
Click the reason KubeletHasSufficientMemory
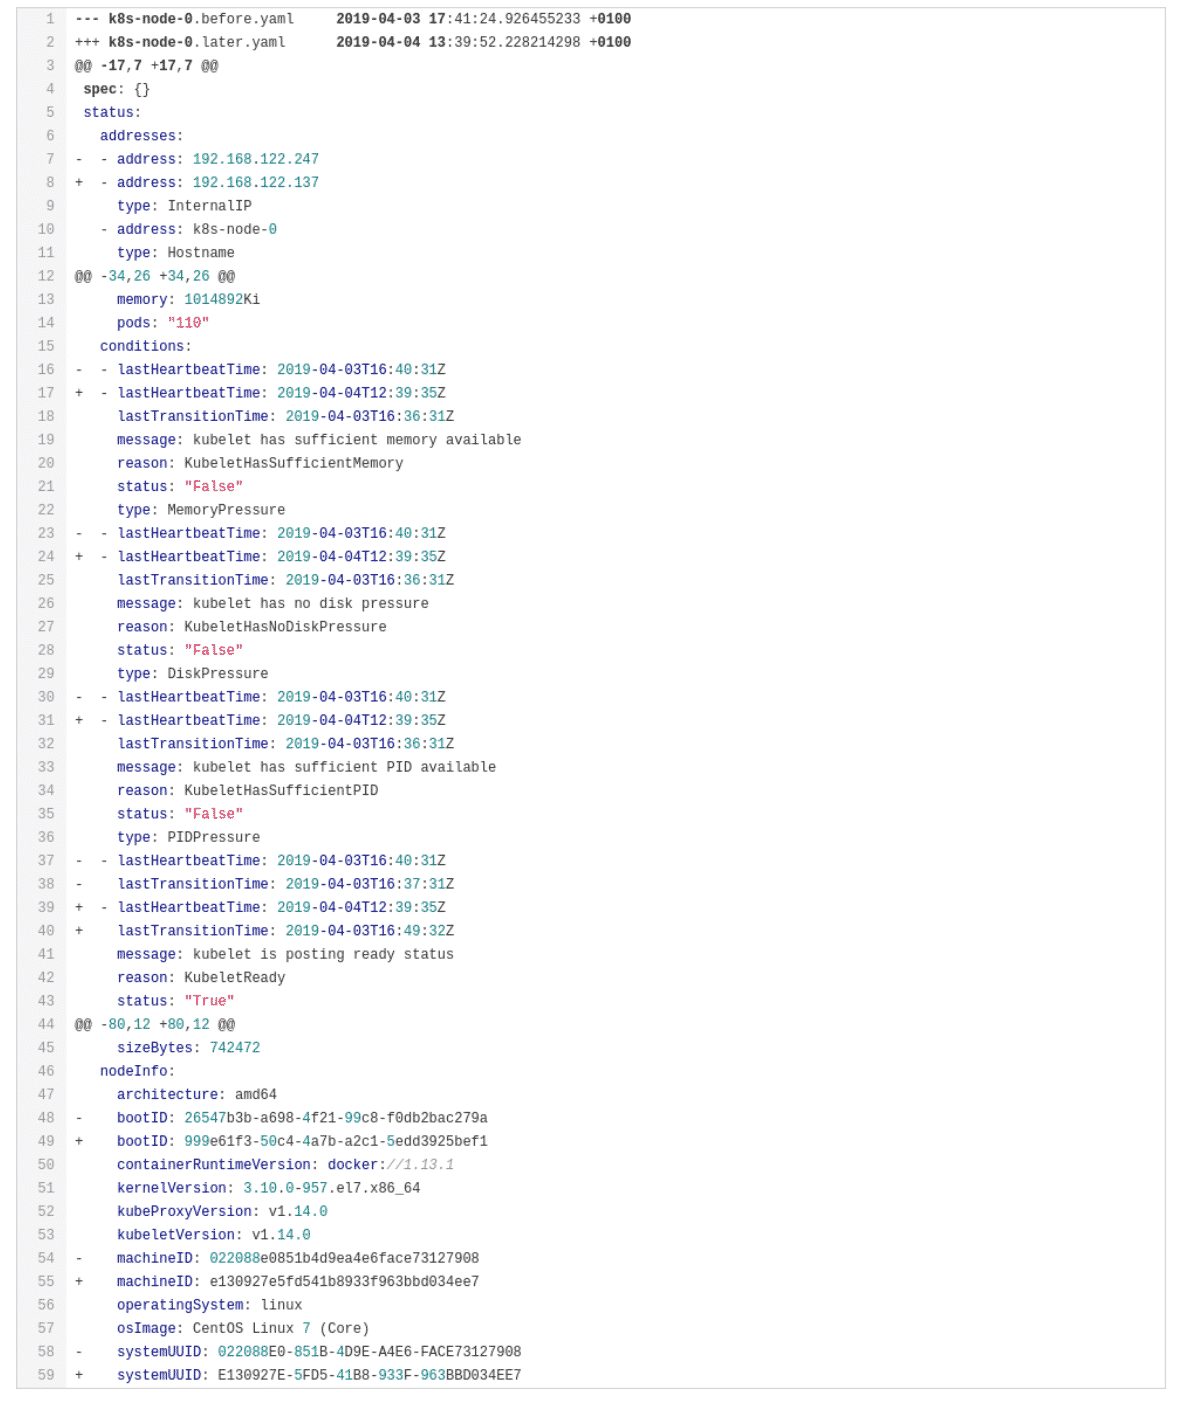pos(294,463)
